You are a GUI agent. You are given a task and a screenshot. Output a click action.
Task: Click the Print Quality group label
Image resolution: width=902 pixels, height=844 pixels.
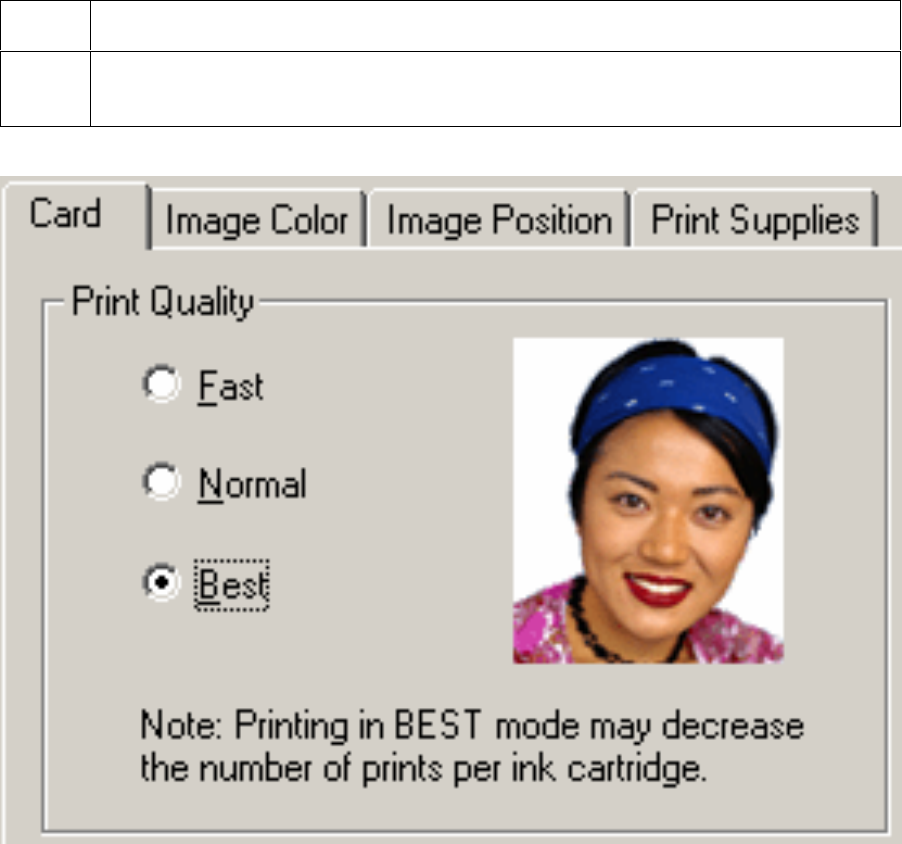[162, 302]
